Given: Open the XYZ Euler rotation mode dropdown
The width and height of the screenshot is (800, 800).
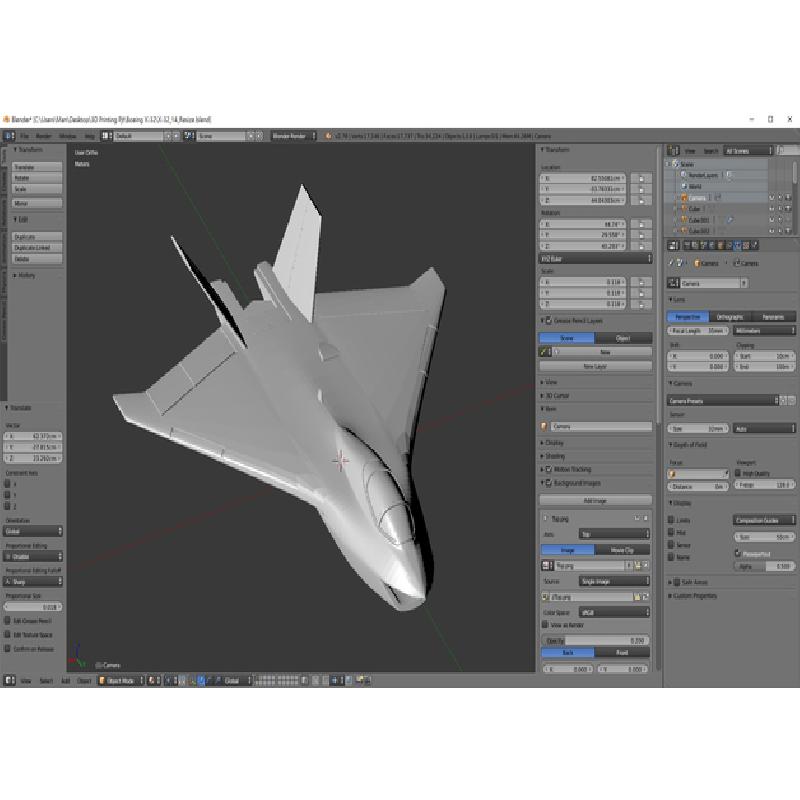Looking at the screenshot, I should 595,259.
